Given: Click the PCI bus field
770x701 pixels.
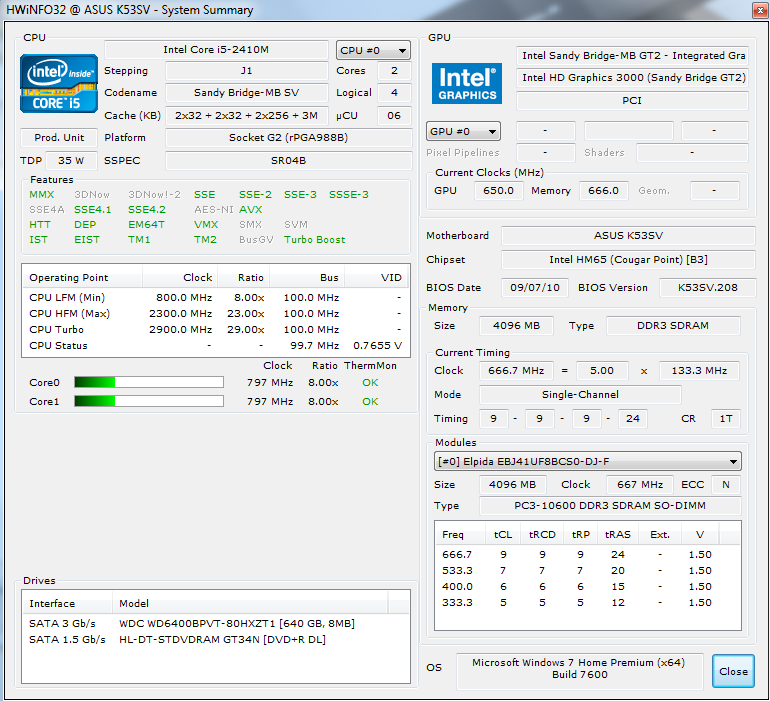Looking at the screenshot, I should (x=632, y=101).
